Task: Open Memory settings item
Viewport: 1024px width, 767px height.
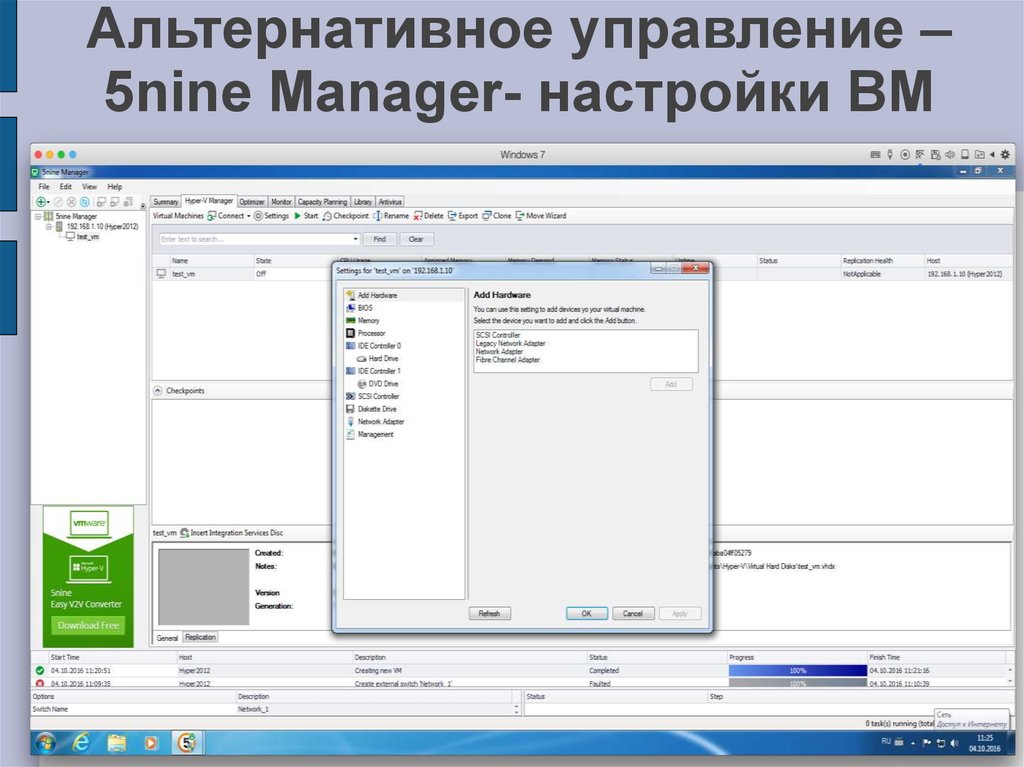Action: (362, 321)
